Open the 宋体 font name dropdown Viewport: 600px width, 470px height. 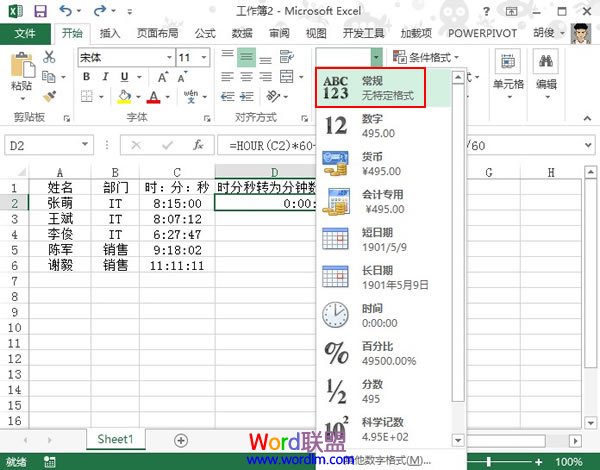point(169,57)
